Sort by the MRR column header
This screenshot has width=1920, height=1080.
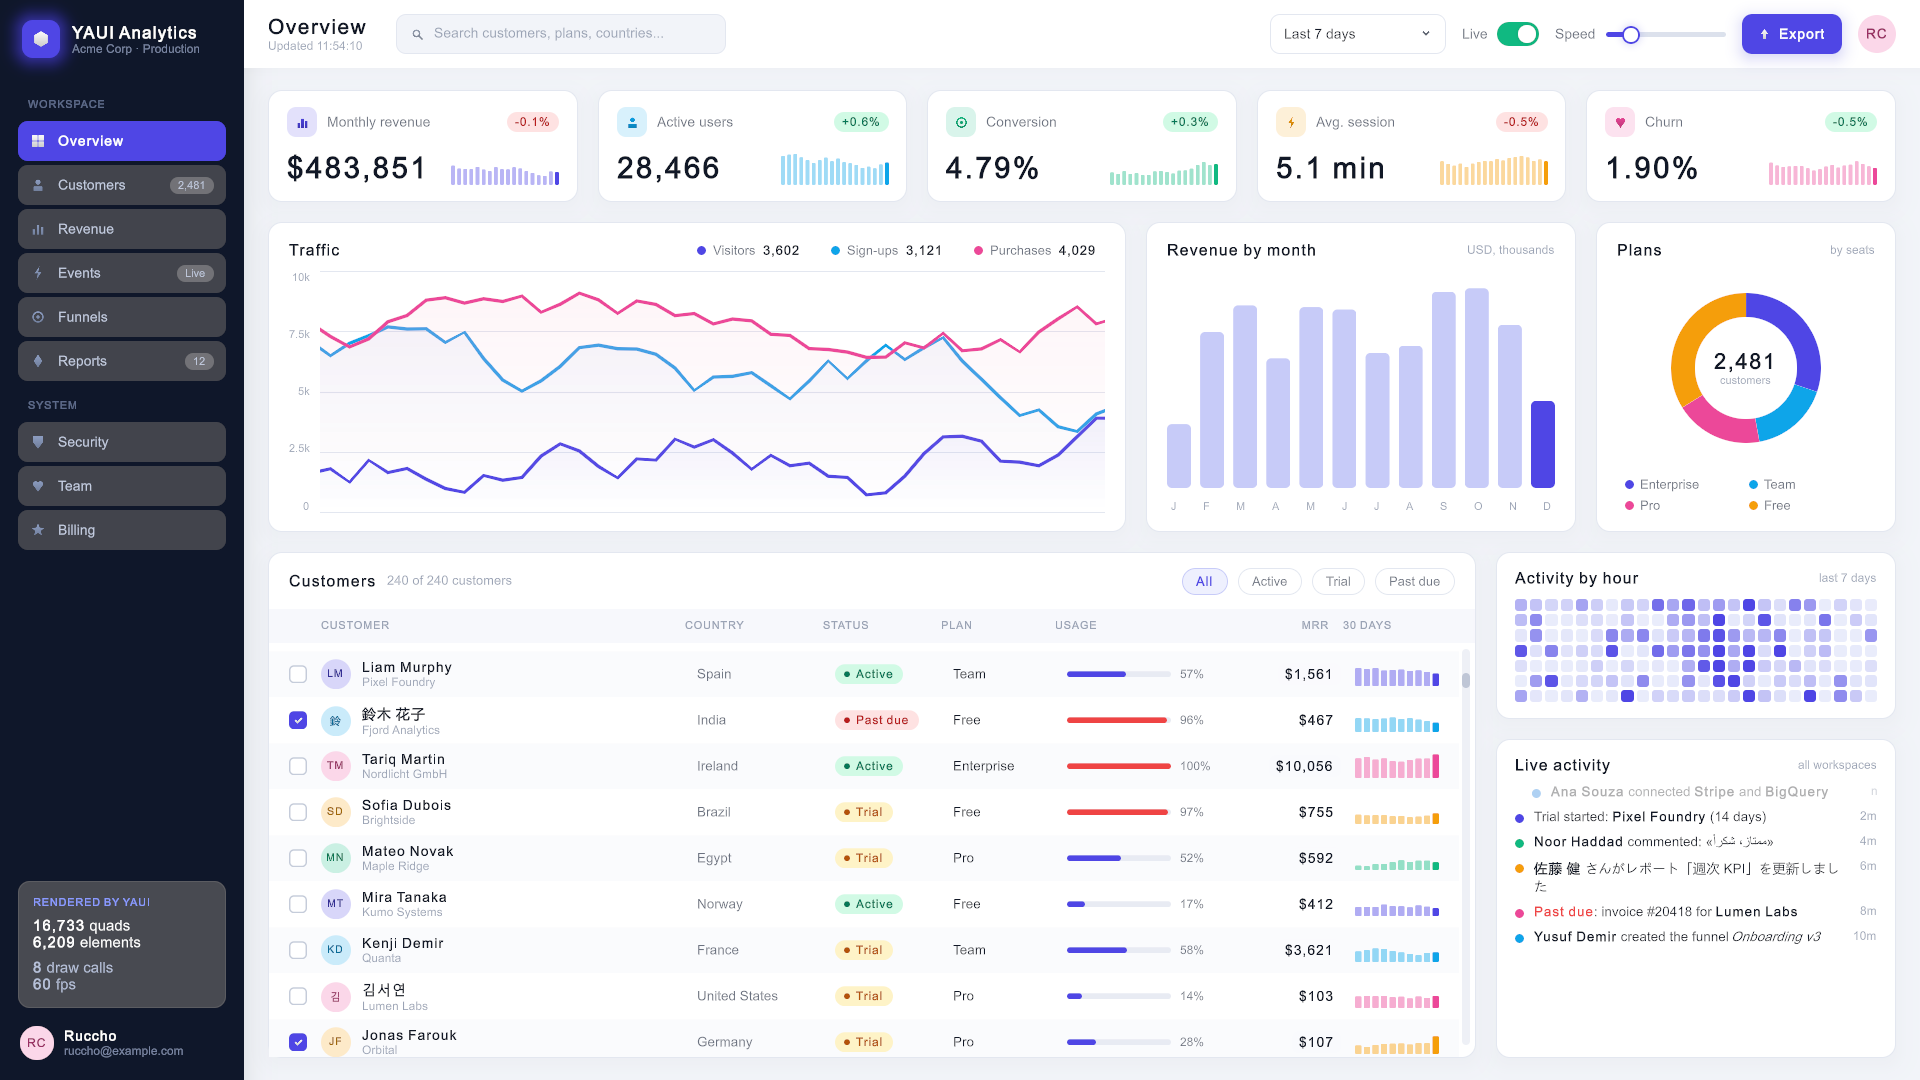tap(1314, 625)
